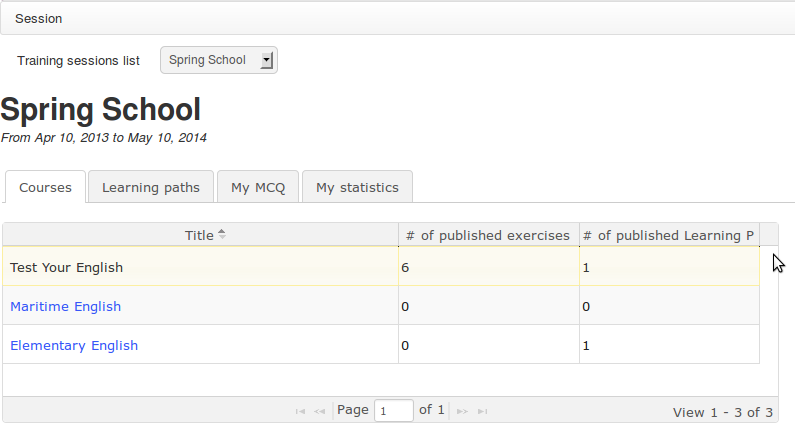The image size is (795, 423).
Task: Click exercises count 6 cell
Action: coord(487,268)
